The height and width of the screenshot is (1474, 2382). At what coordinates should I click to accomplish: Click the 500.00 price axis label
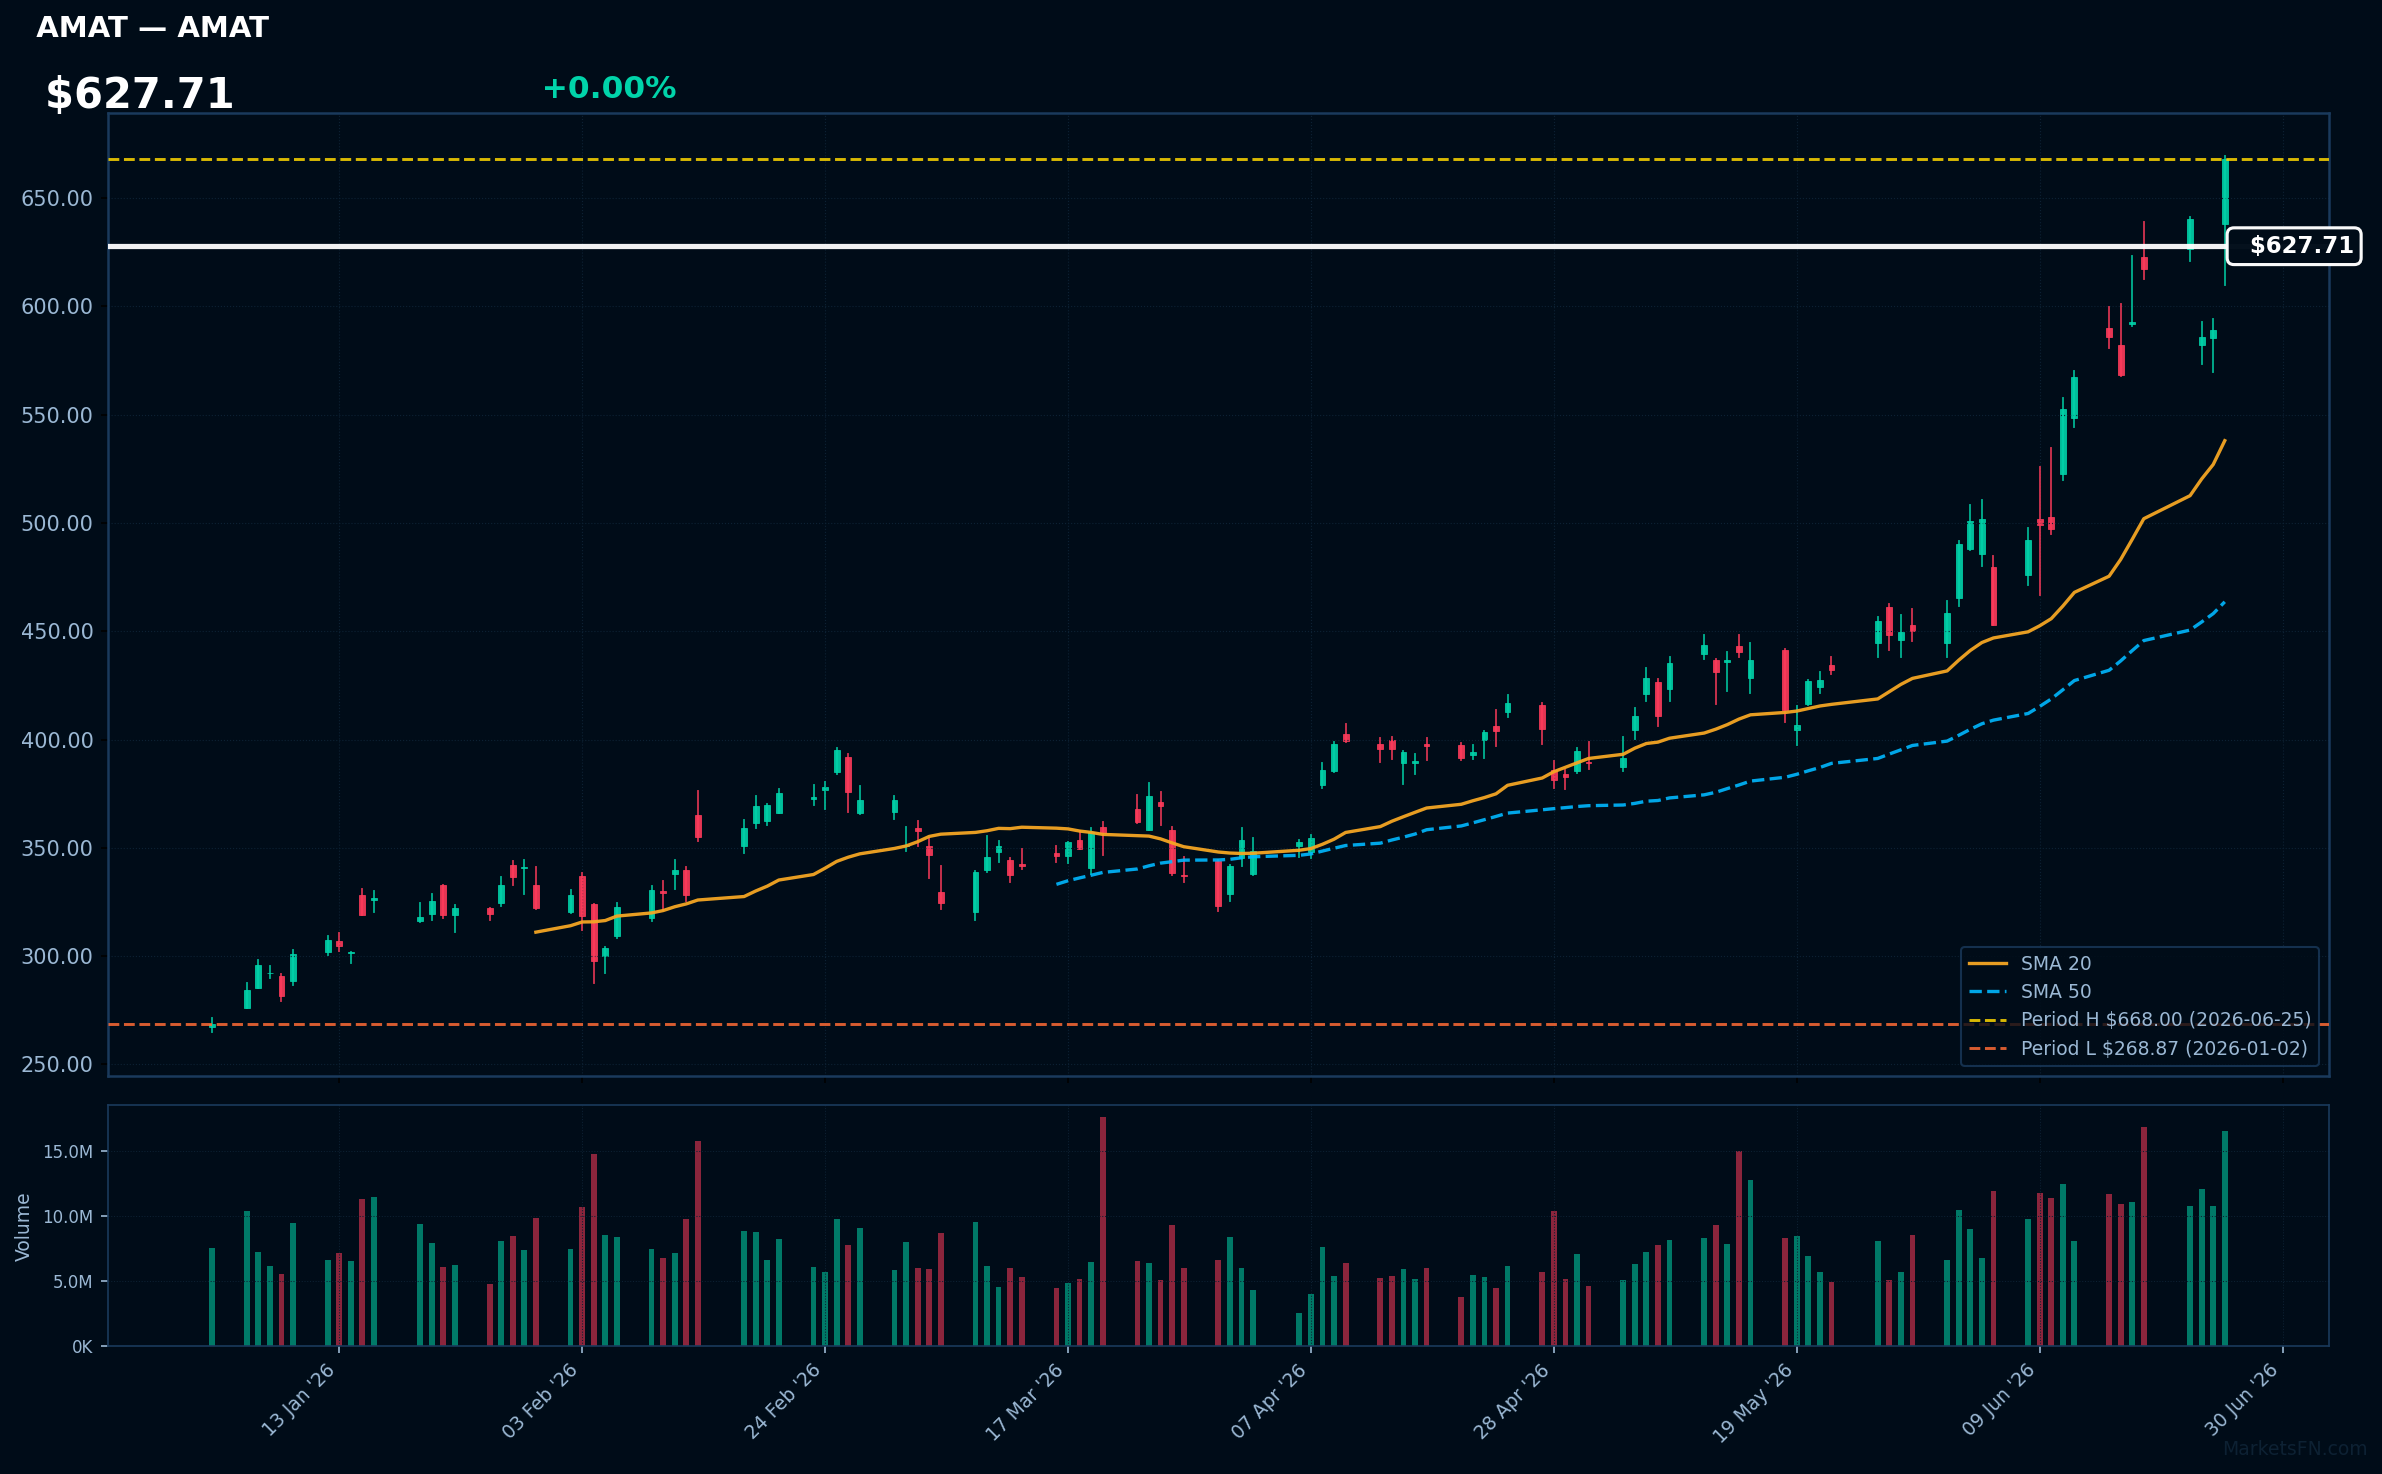coord(57,524)
